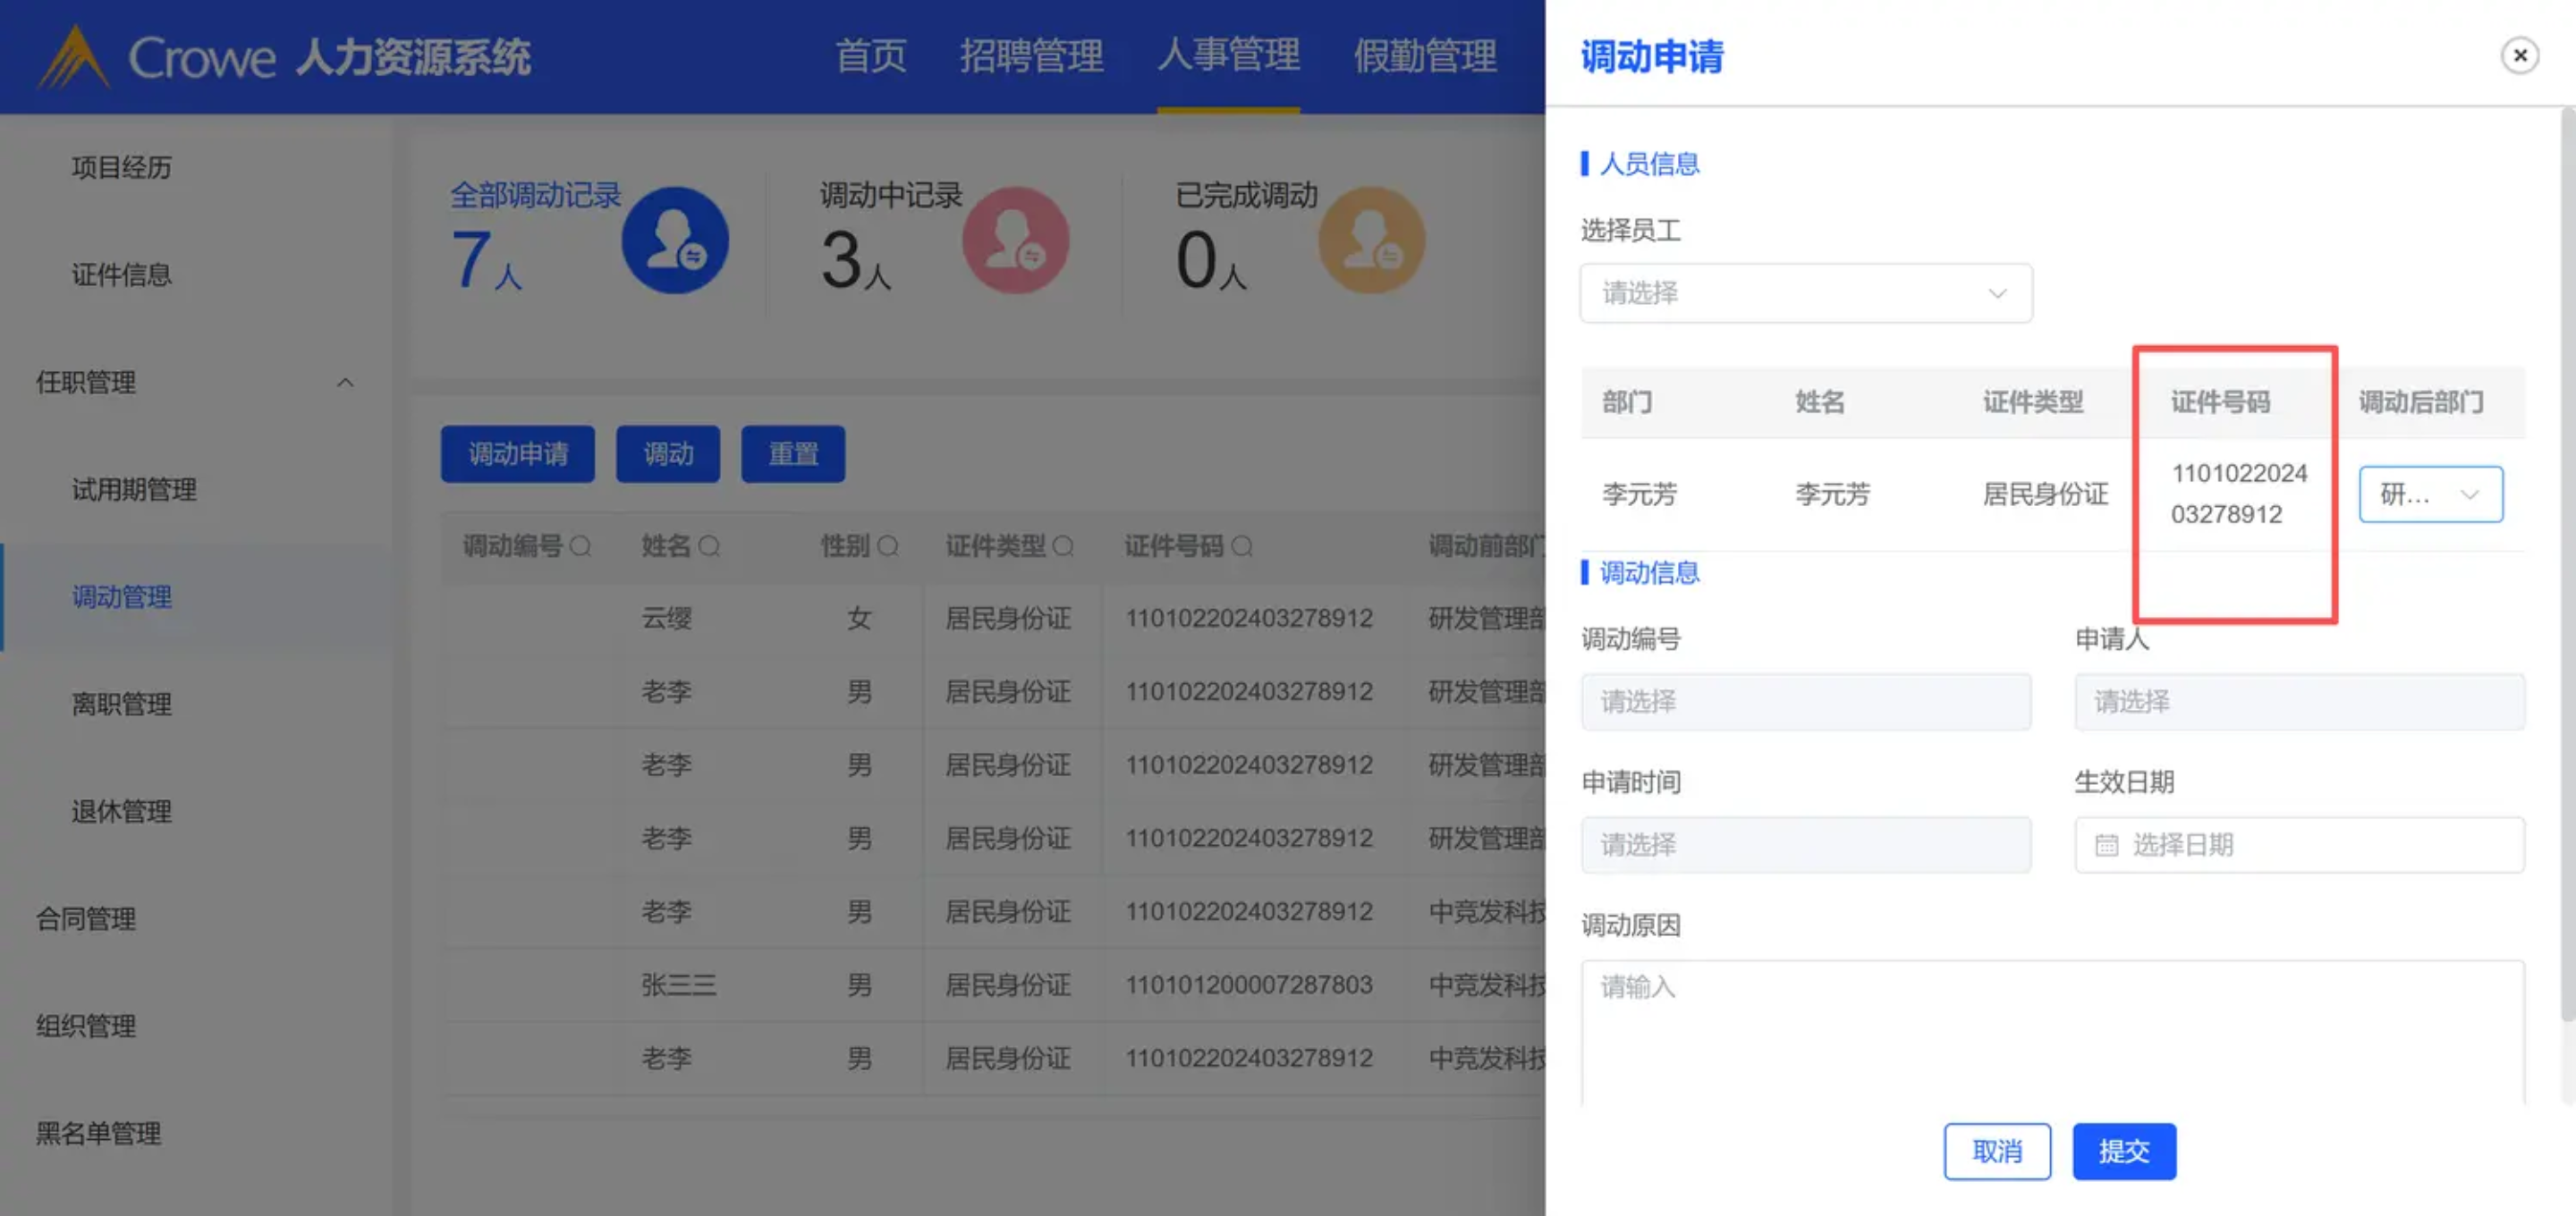Viewport: 2576px width, 1216px height.
Task: Open the 调动后部门 dropdown for 李元芳
Action: click(2430, 494)
